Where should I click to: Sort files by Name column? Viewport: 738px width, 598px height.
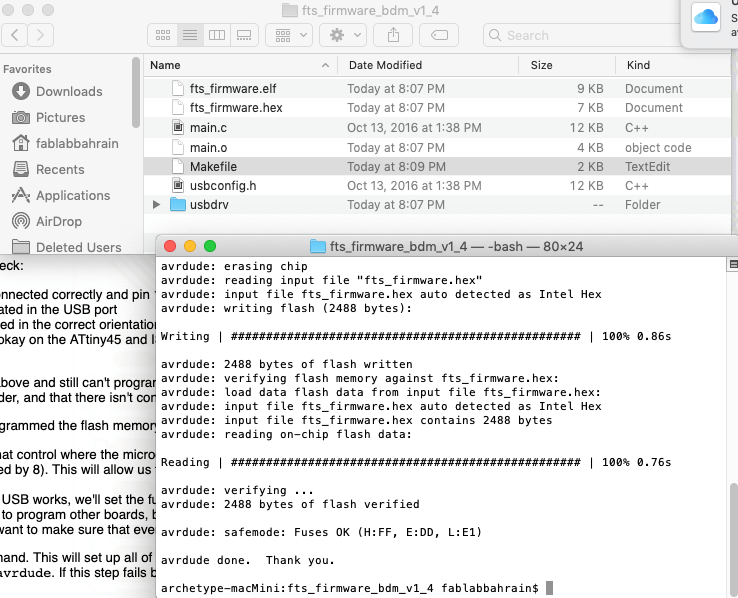[x=240, y=65]
